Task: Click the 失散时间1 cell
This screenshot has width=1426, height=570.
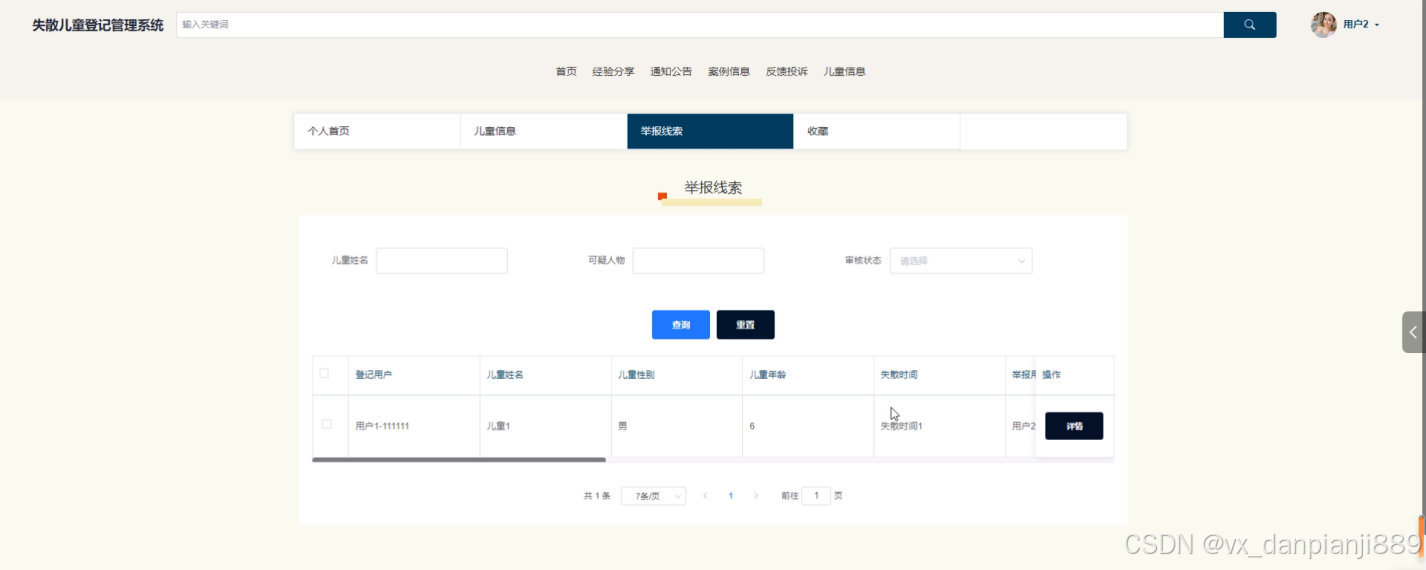Action: pyautogui.click(x=940, y=426)
